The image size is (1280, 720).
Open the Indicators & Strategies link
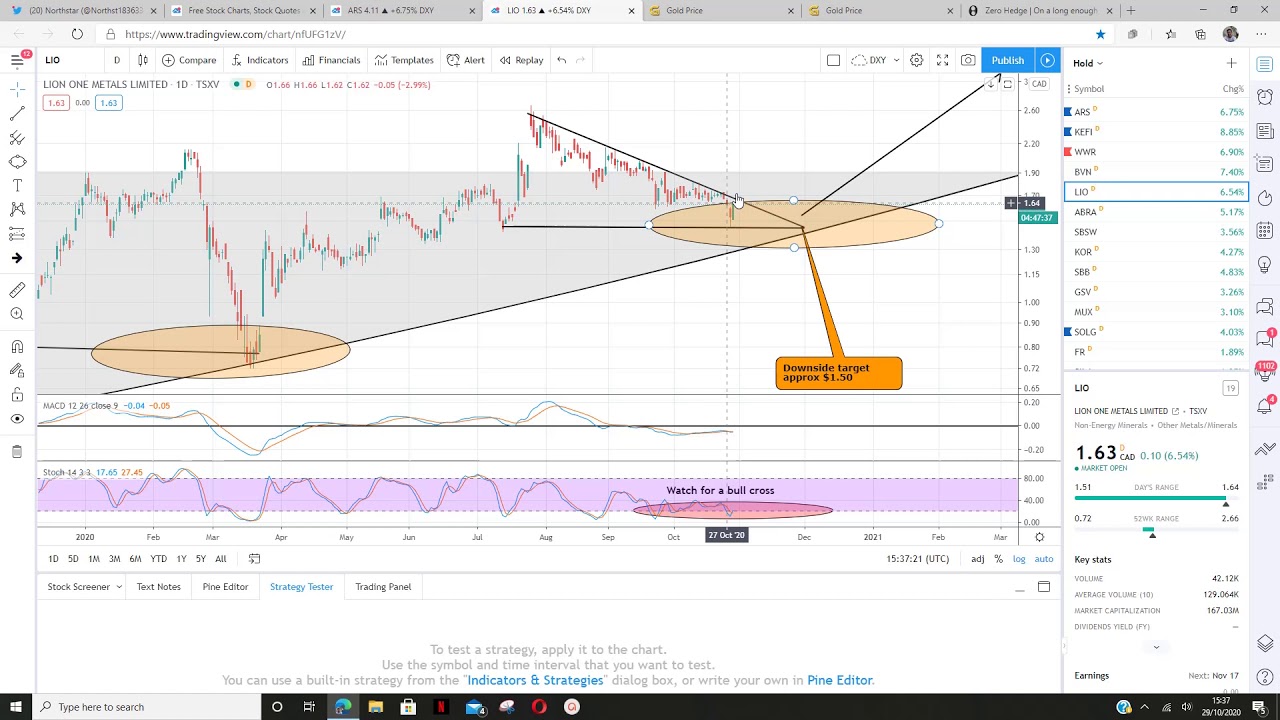(535, 680)
